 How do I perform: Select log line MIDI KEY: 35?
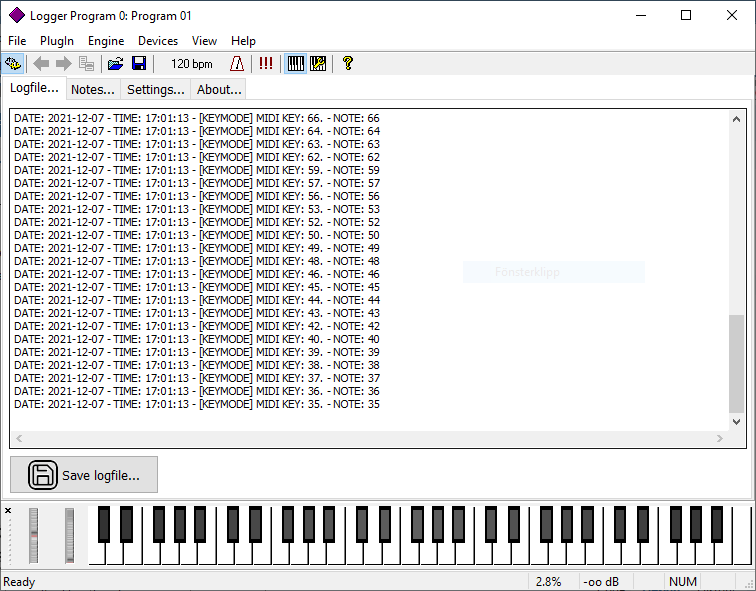[x=197, y=404]
